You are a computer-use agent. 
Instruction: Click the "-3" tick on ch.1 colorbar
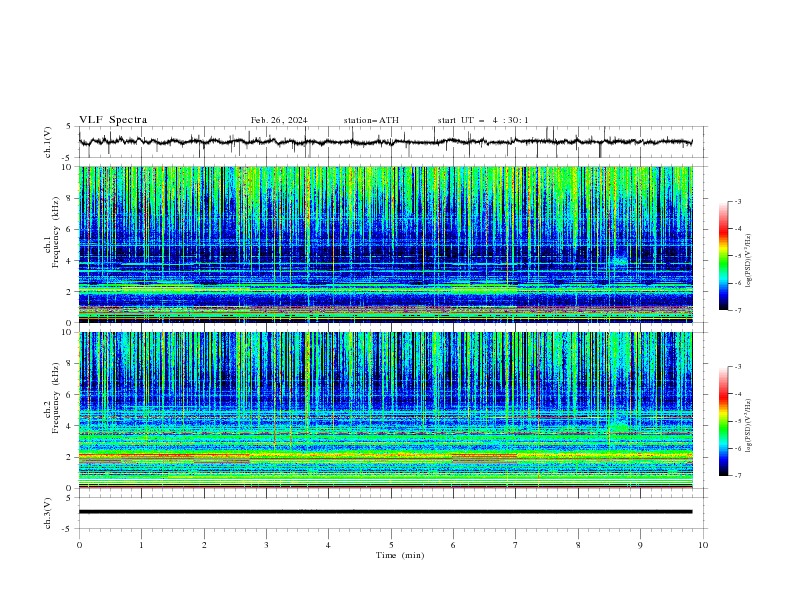pos(737,201)
